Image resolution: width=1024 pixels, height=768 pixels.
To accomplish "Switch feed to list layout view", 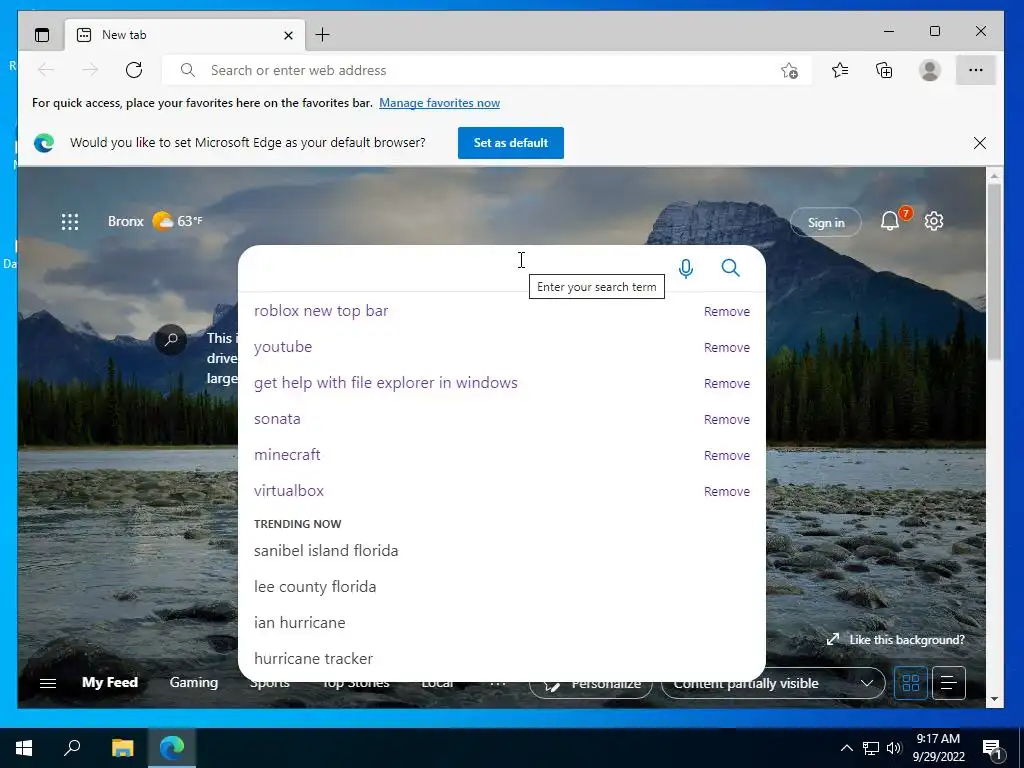I will coord(949,683).
